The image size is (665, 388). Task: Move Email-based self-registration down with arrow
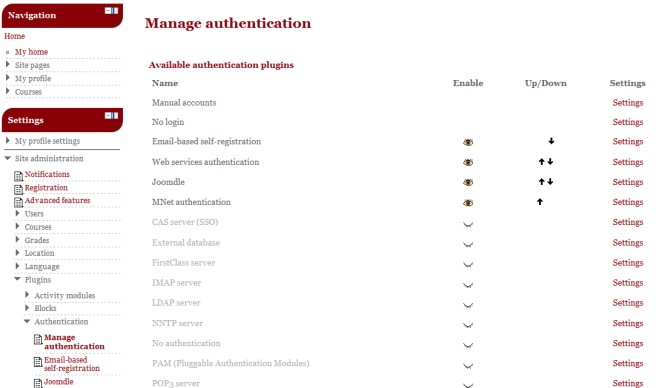(x=551, y=141)
